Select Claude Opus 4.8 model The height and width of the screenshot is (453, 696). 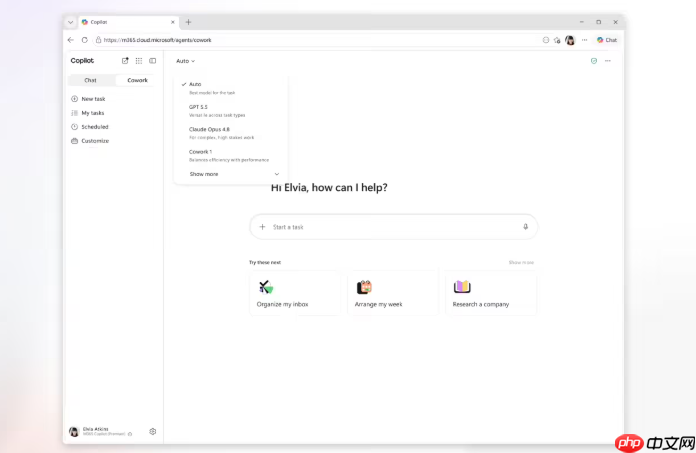[231, 133]
